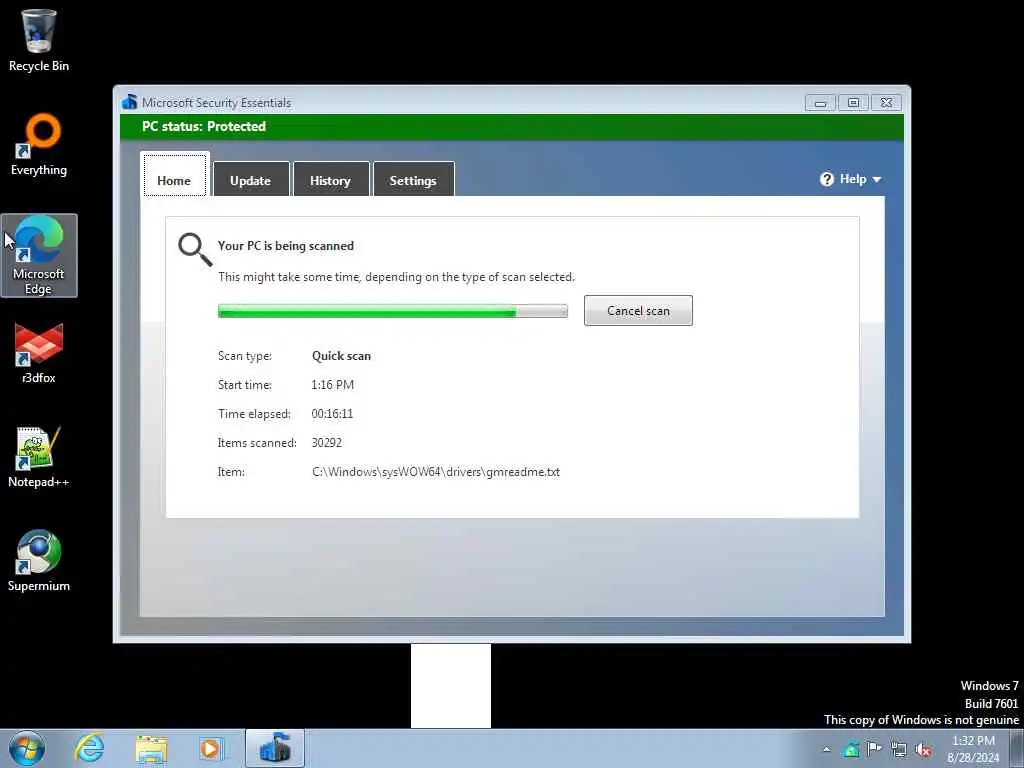Click the Windows Start orb
The width and height of the screenshot is (1024, 768).
[x=27, y=748]
